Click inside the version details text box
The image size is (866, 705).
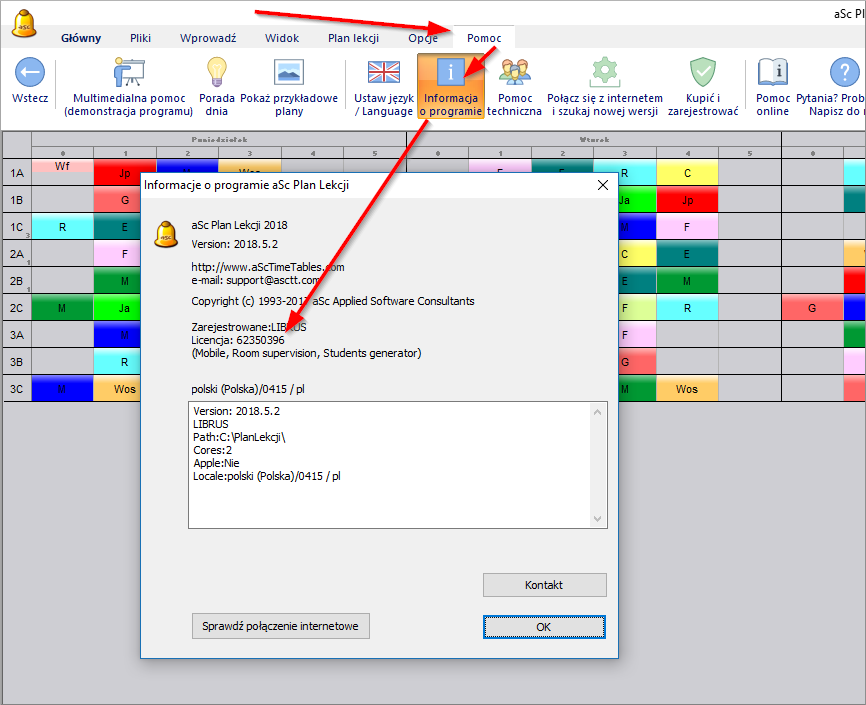[x=398, y=465]
